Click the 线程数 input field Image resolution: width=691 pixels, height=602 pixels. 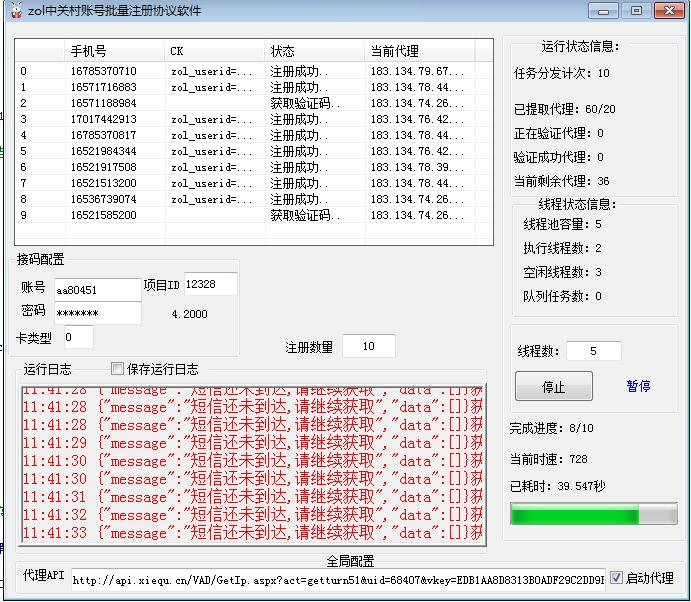[593, 352]
